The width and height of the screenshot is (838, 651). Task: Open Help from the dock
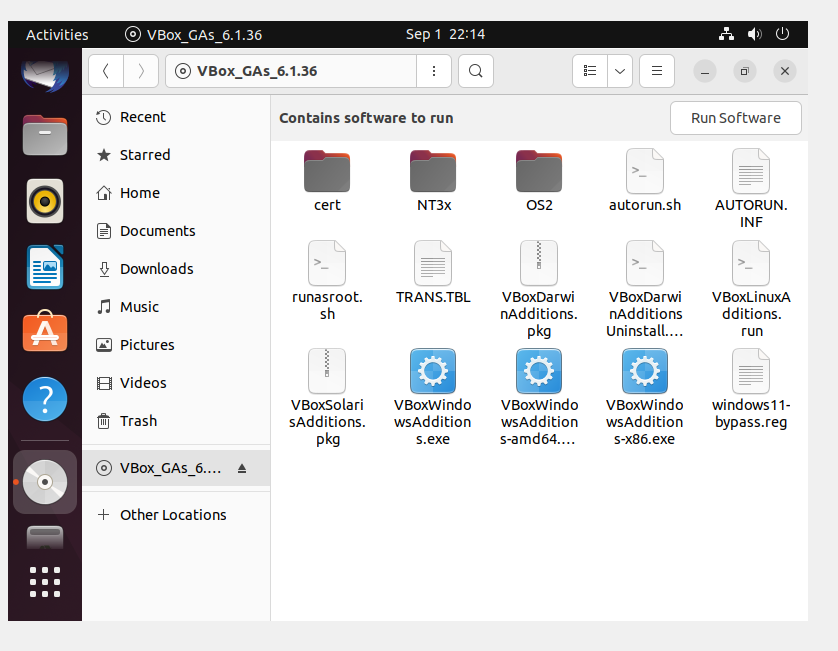45,399
